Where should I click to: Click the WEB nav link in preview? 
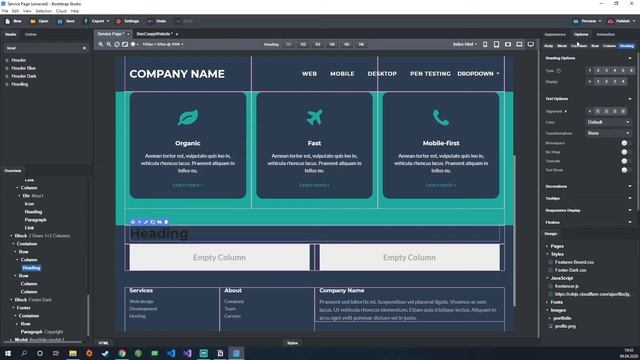point(309,73)
